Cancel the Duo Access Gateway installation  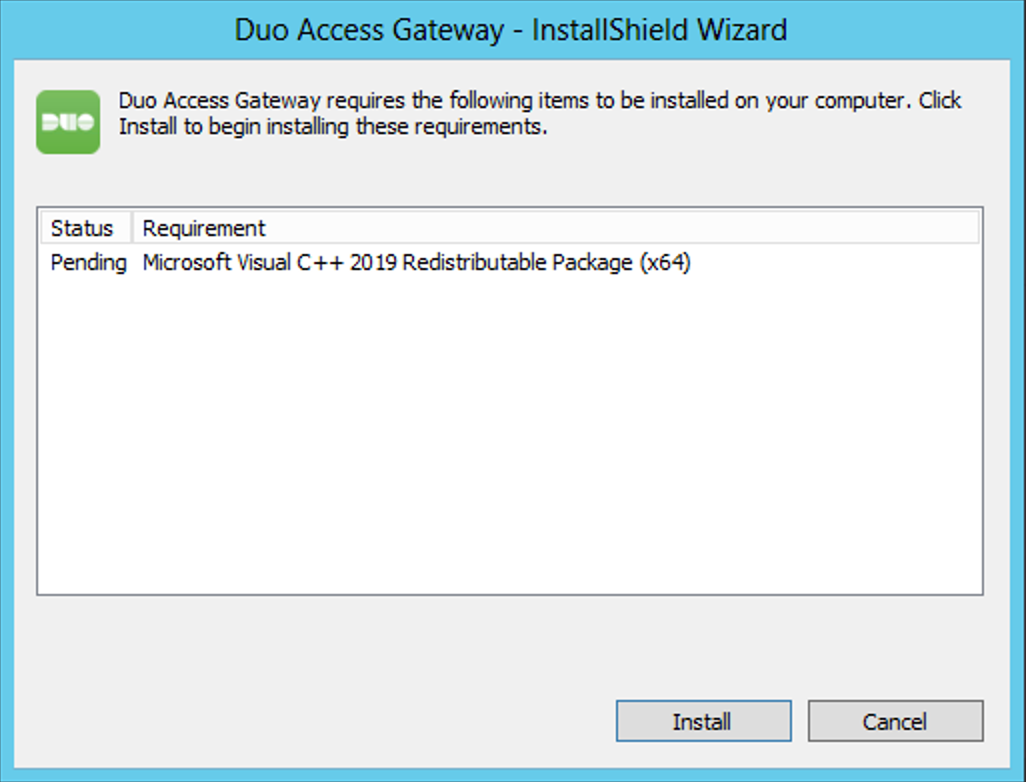click(895, 720)
